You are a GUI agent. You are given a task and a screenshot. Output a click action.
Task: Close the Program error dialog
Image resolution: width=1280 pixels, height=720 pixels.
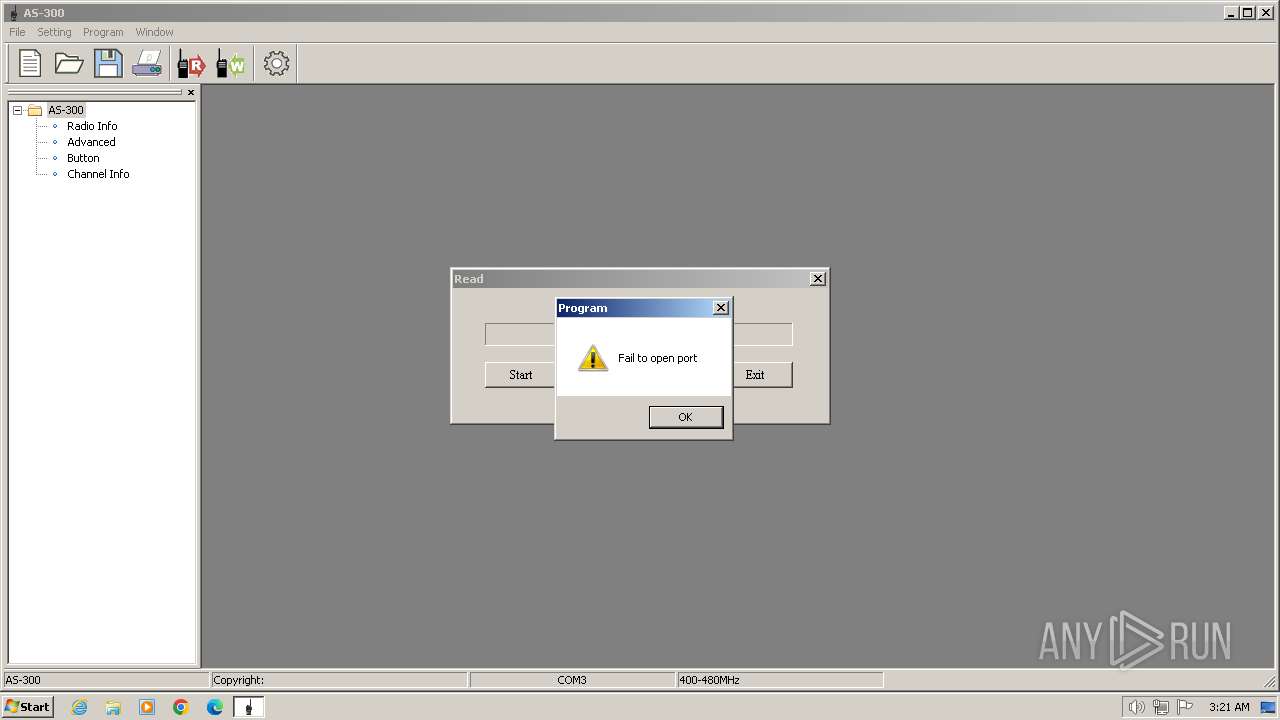click(721, 308)
